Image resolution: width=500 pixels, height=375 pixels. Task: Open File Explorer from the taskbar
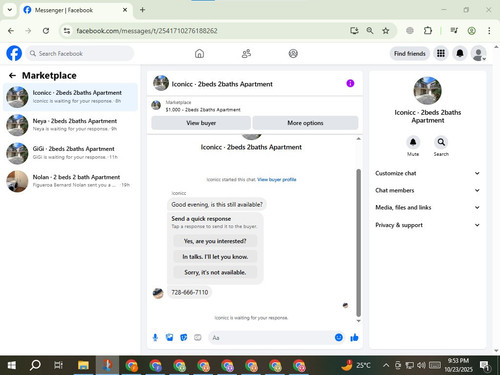[x=83, y=365]
